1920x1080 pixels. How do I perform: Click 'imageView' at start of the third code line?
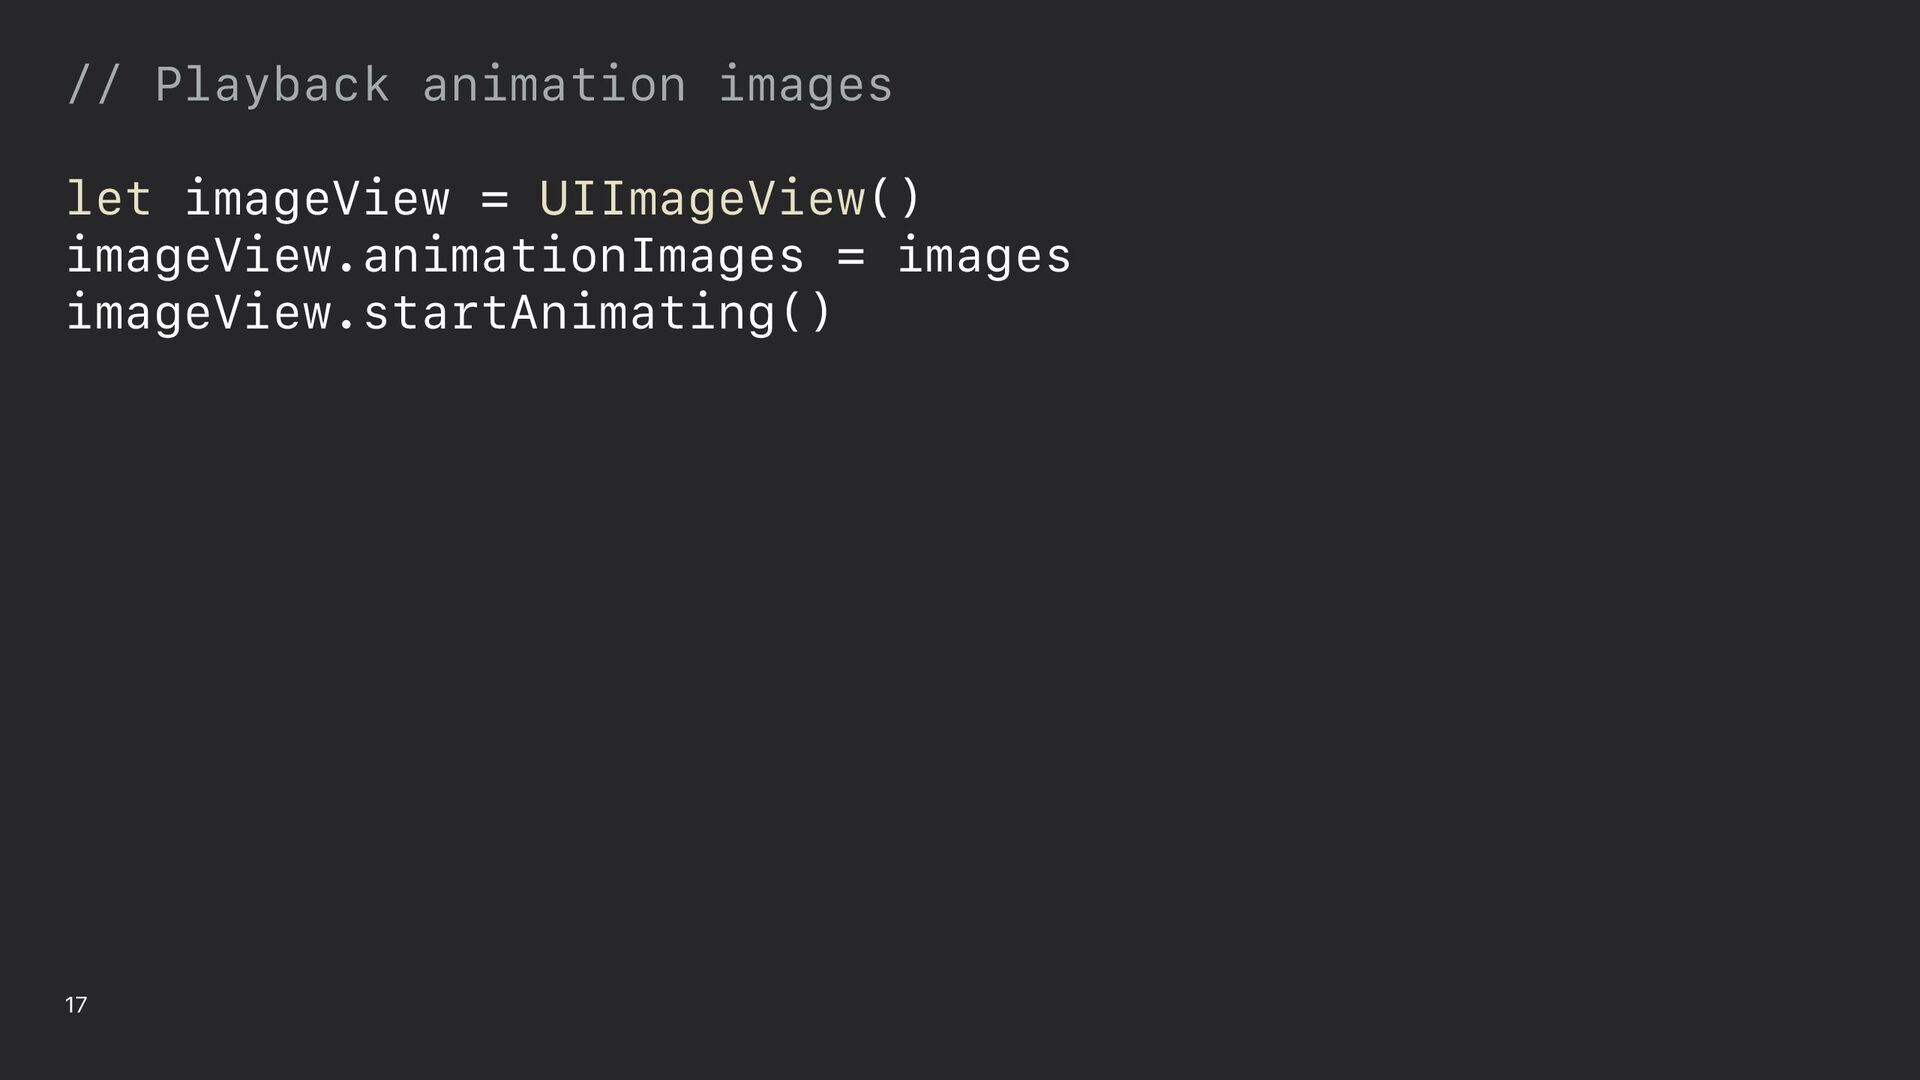(x=199, y=312)
